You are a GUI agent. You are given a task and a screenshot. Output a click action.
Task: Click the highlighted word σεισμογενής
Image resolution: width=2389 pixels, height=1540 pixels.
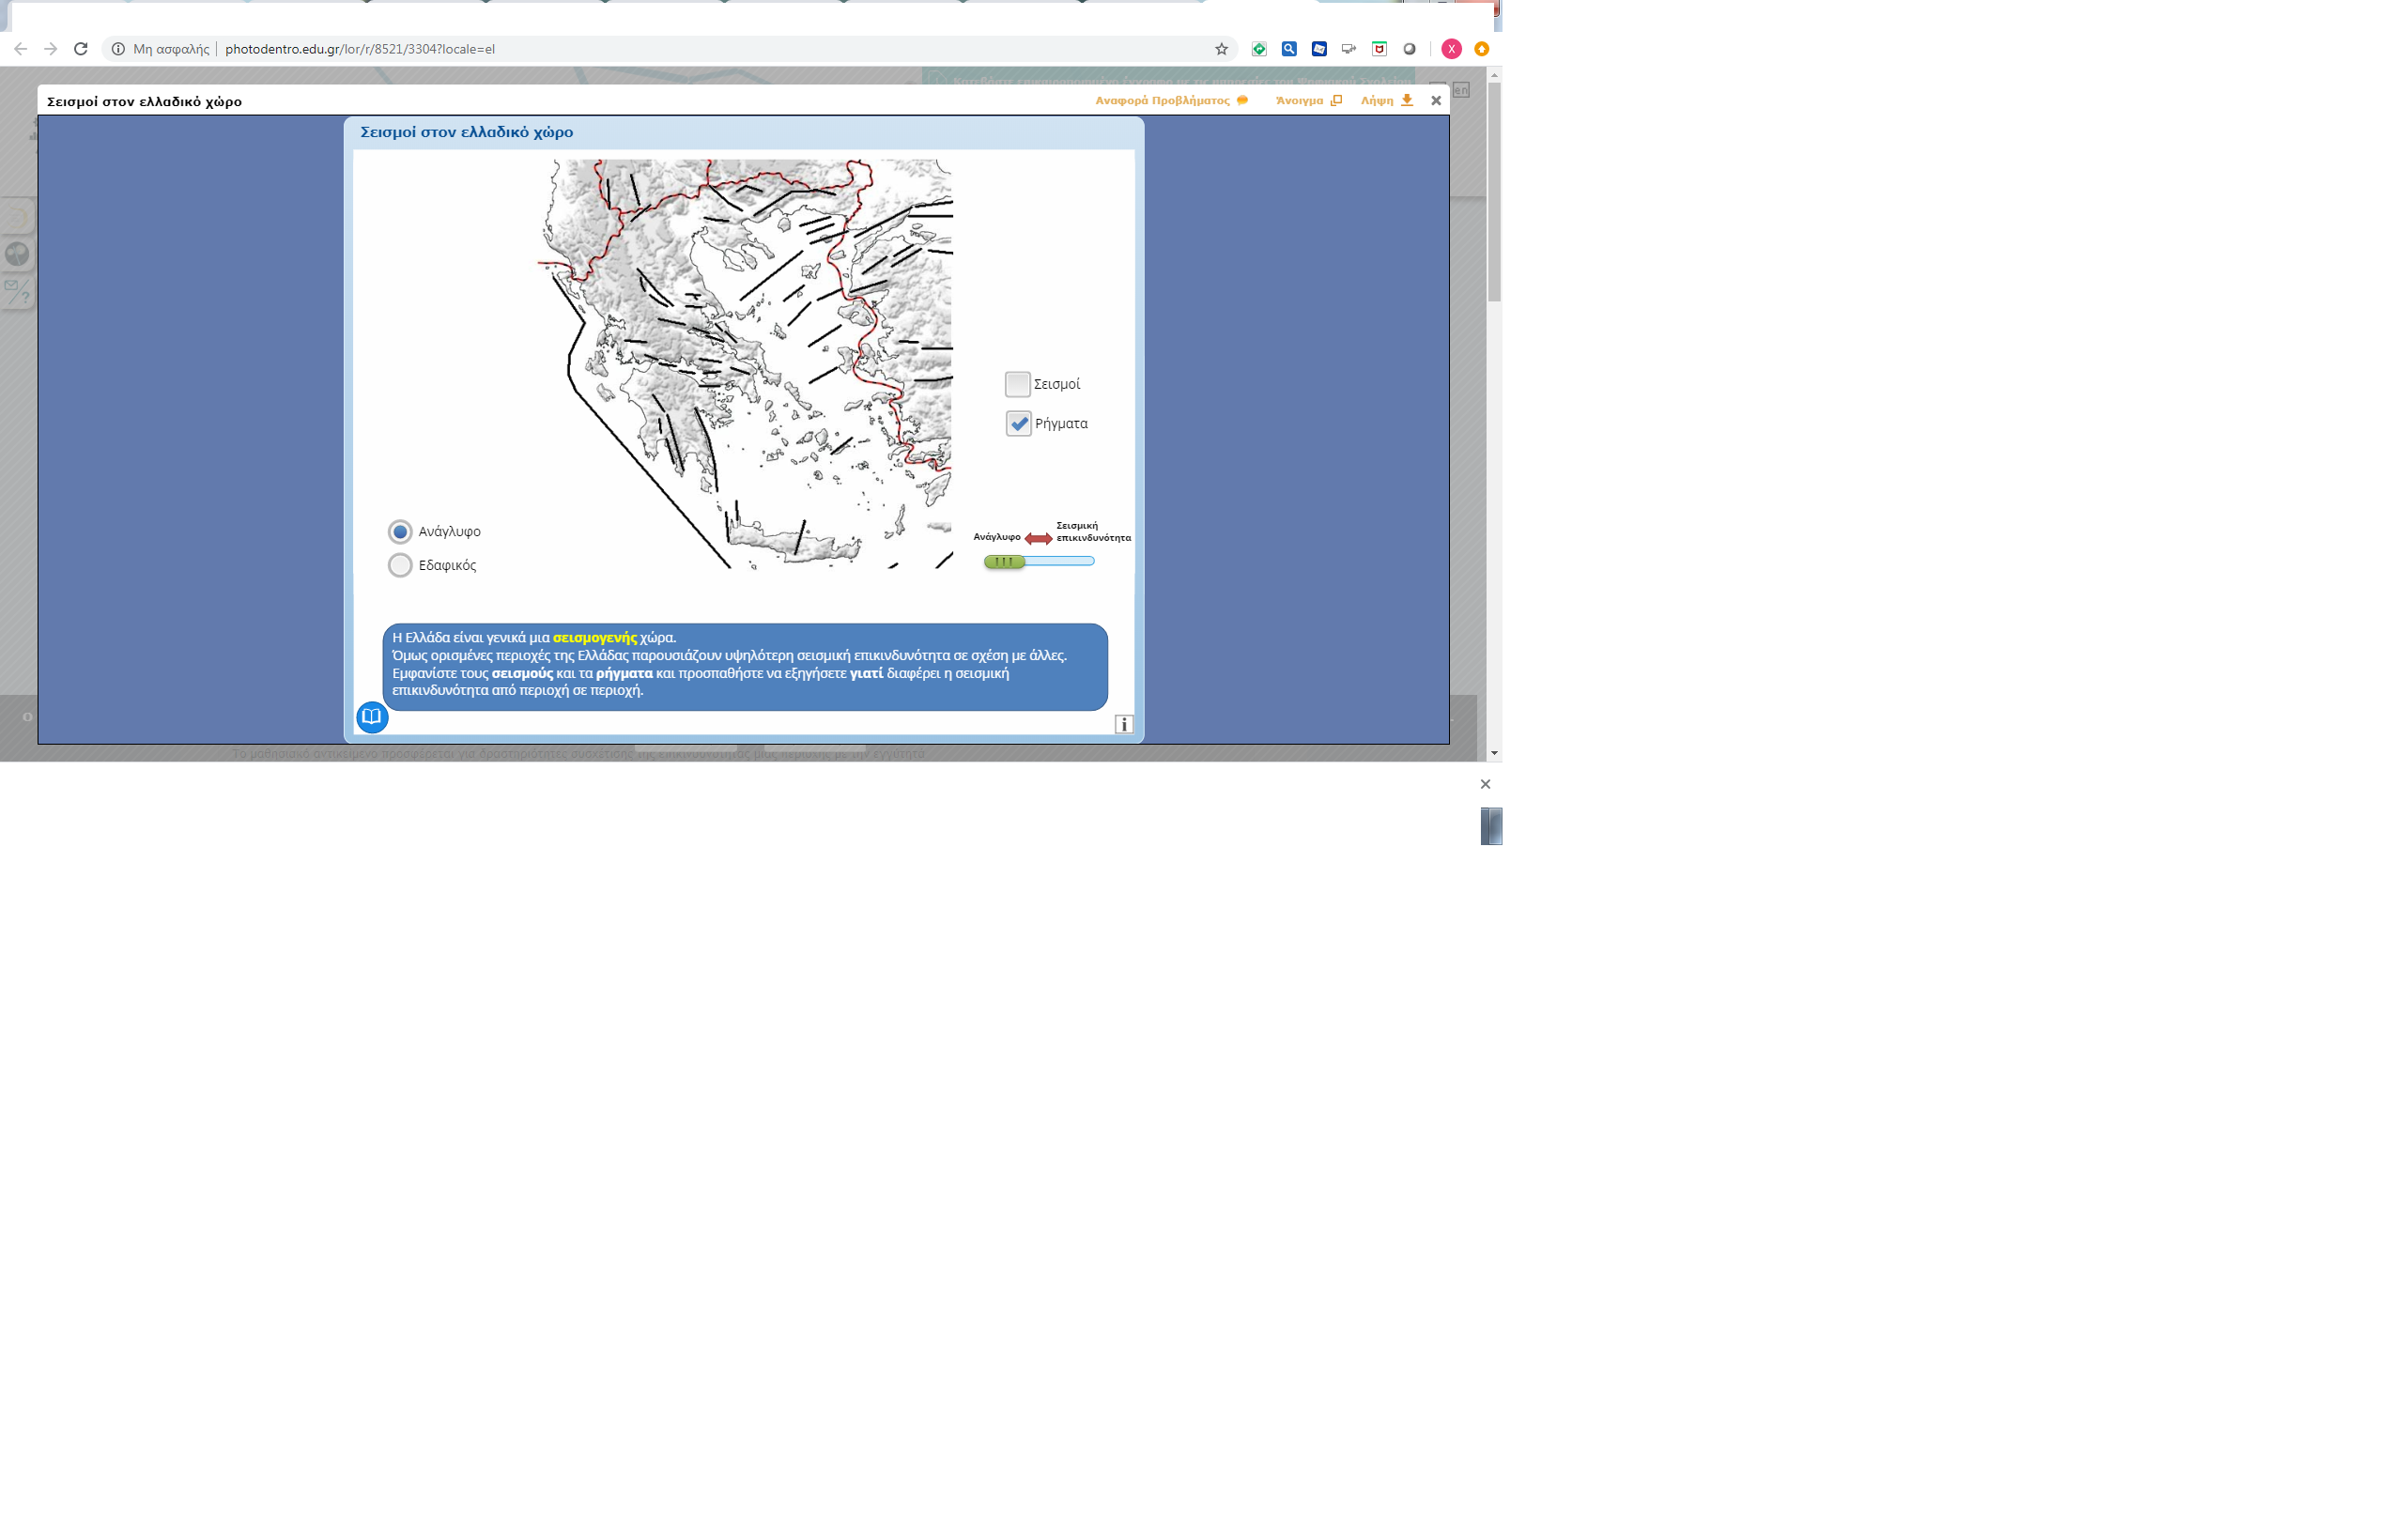pos(595,638)
